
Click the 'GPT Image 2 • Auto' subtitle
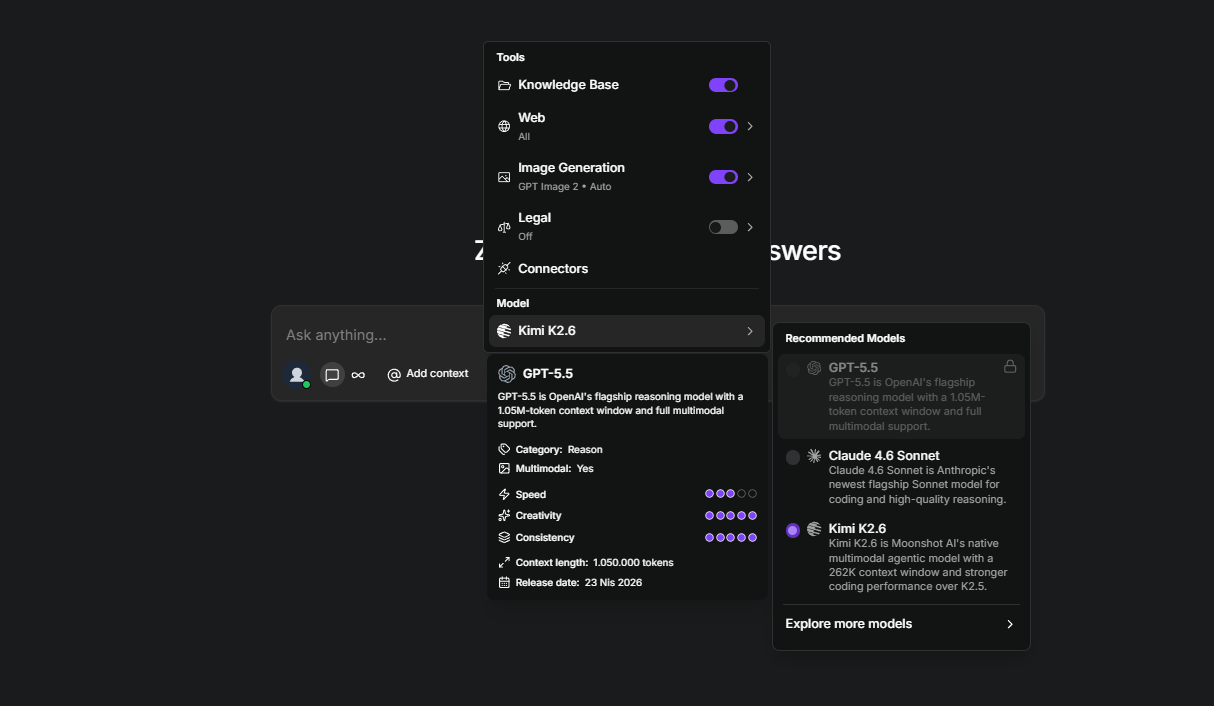[564, 187]
